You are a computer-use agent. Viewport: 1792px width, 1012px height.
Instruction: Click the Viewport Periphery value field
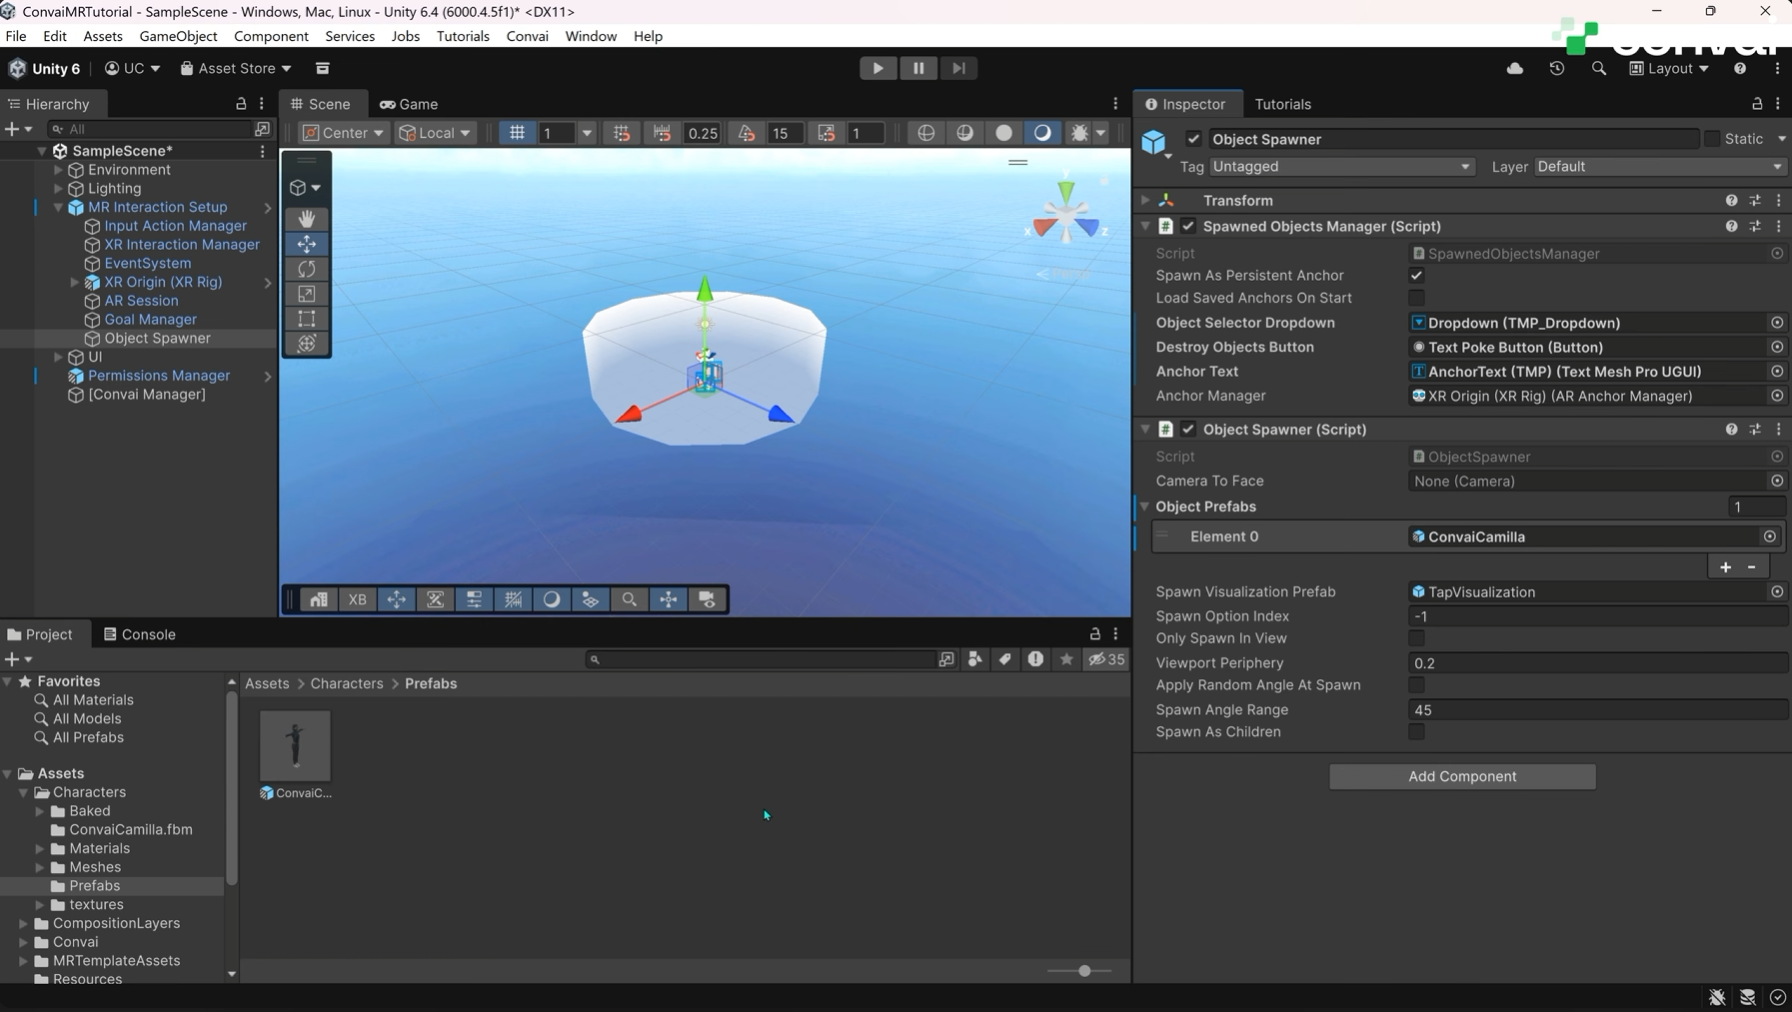coord(1597,663)
